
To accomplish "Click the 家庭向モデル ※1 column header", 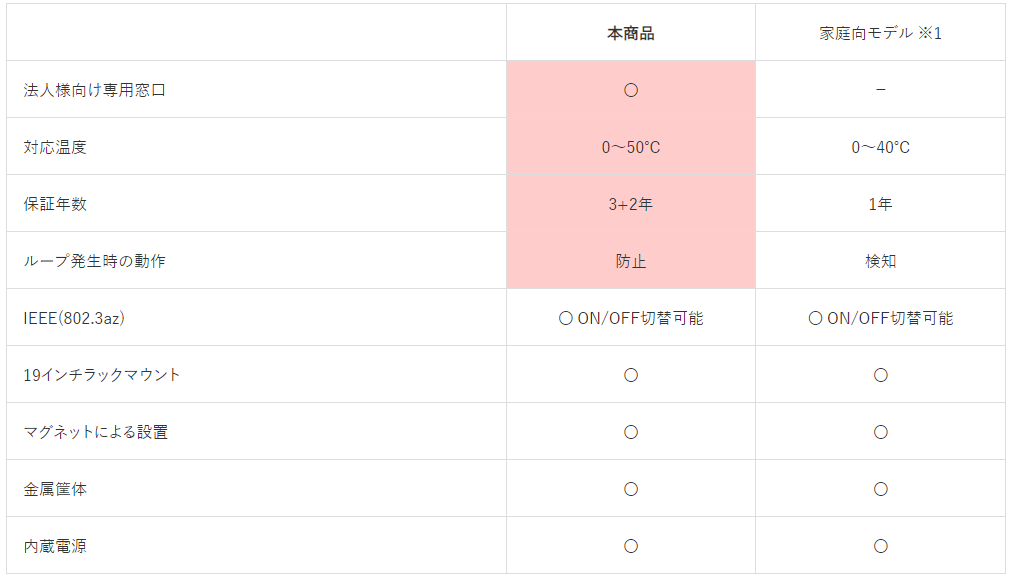I will pyautogui.click(x=881, y=33).
